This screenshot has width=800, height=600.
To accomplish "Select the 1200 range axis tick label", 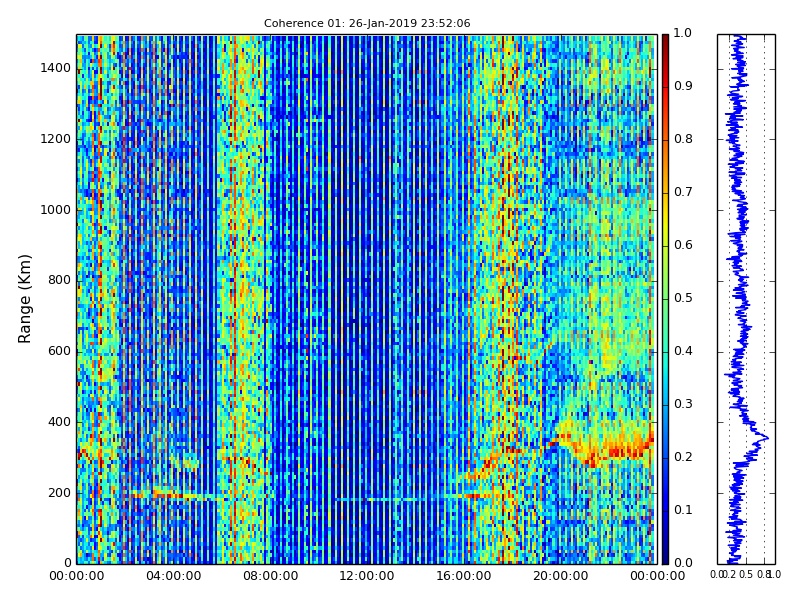I will (x=56, y=139).
